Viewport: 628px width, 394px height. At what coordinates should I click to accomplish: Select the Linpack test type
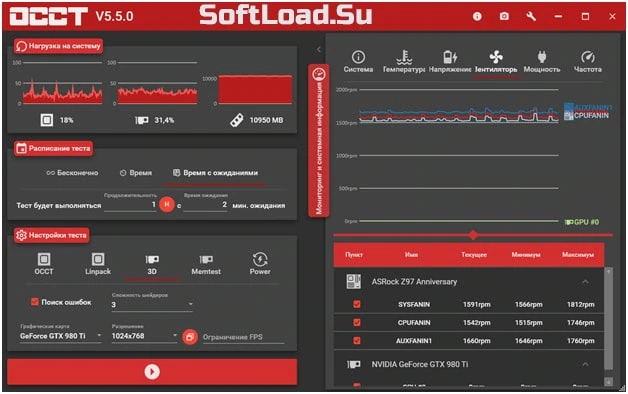(x=98, y=264)
